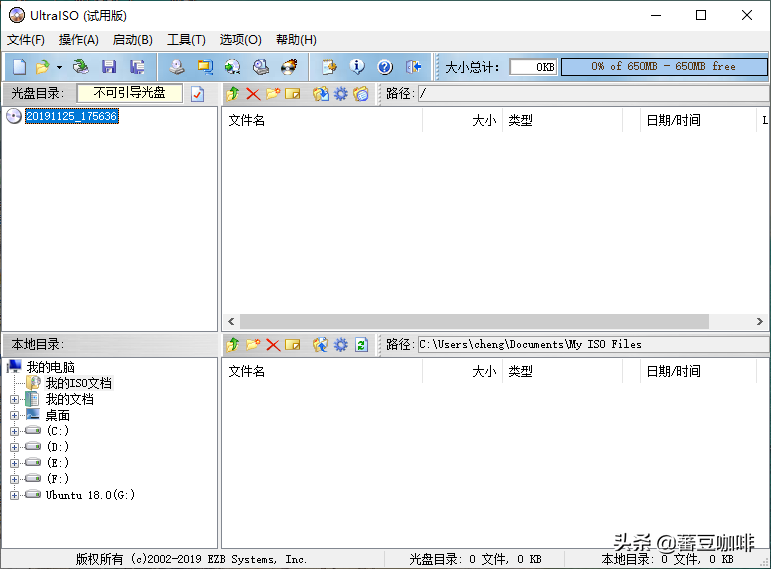Image resolution: width=771 pixels, height=569 pixels.
Task: Expand the 桌面 tree node
Action: pos(14,416)
